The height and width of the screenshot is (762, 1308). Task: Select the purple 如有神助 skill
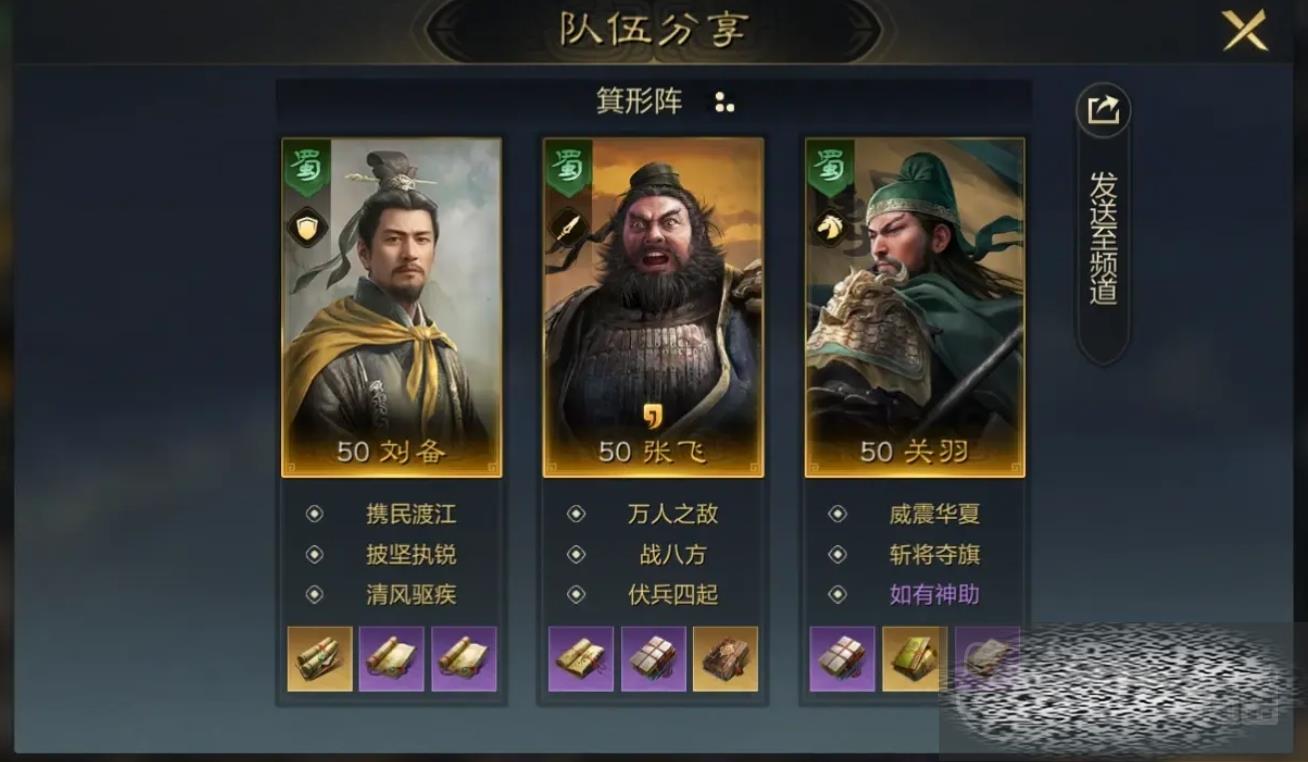pos(935,594)
